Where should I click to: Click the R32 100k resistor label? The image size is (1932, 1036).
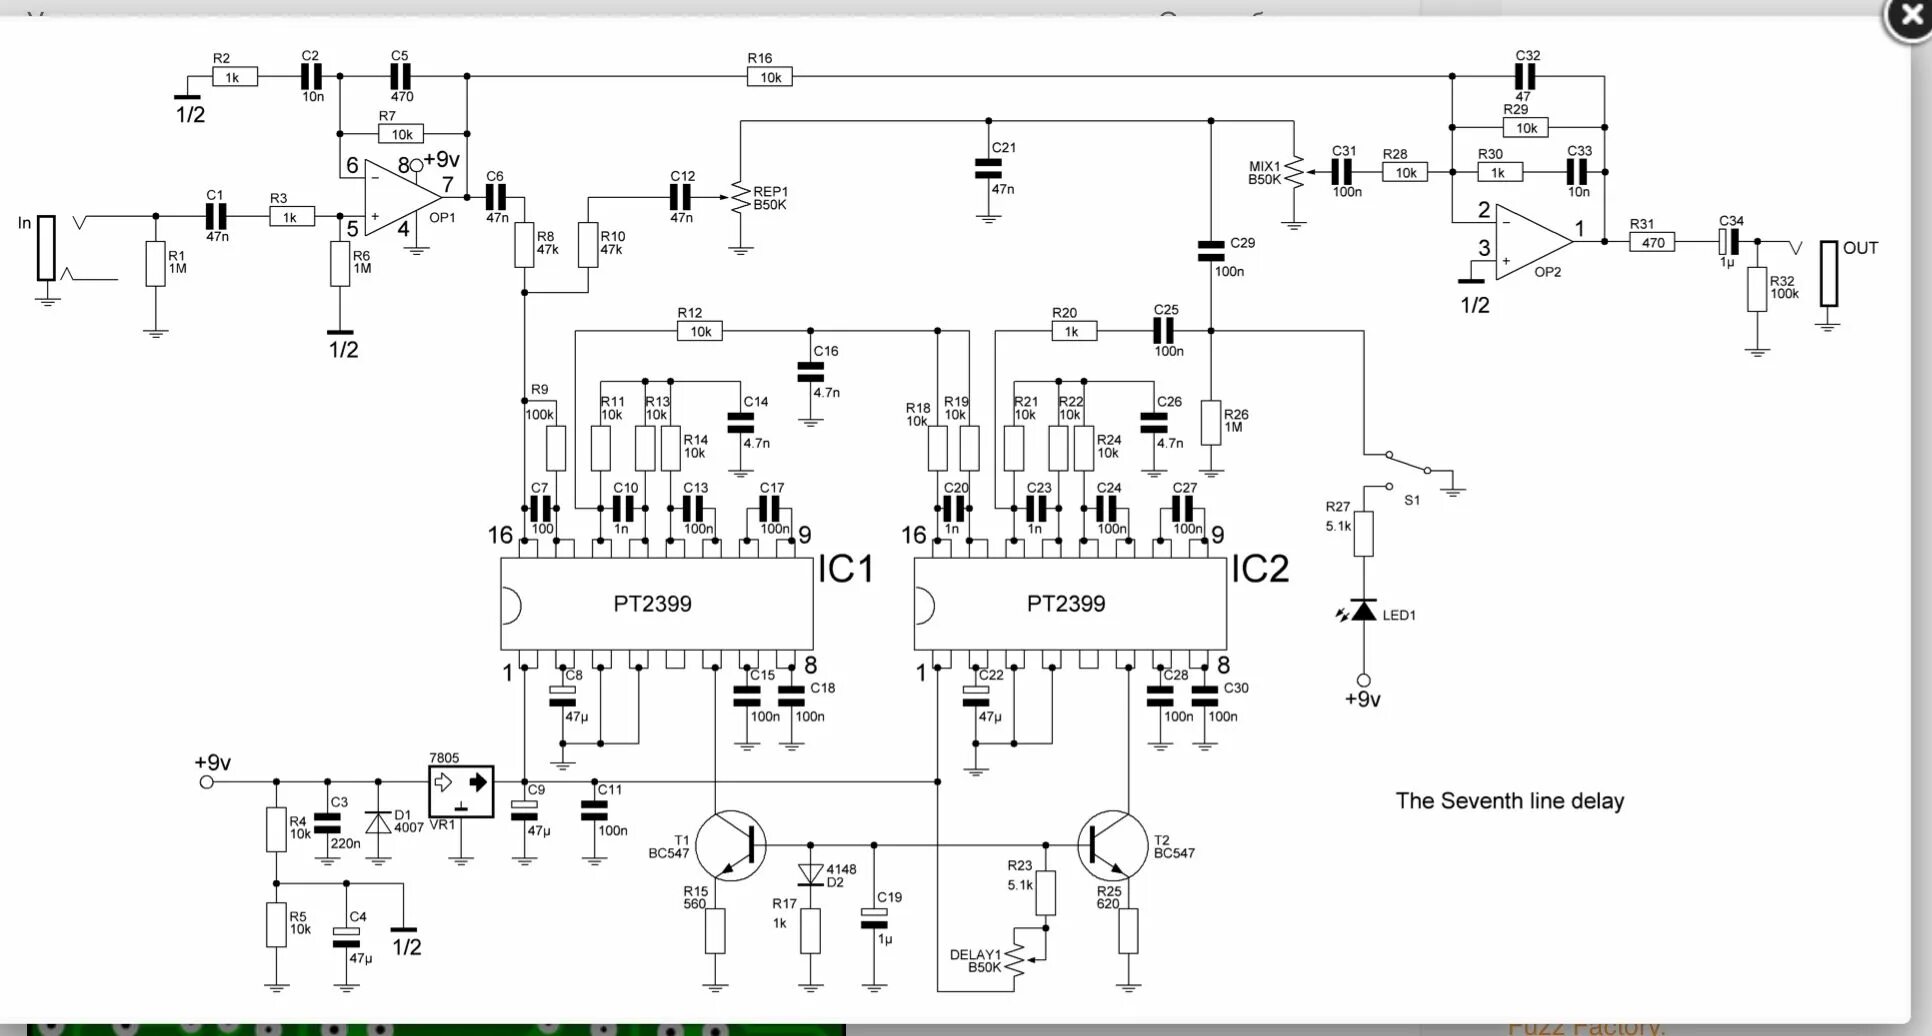pos(1784,288)
